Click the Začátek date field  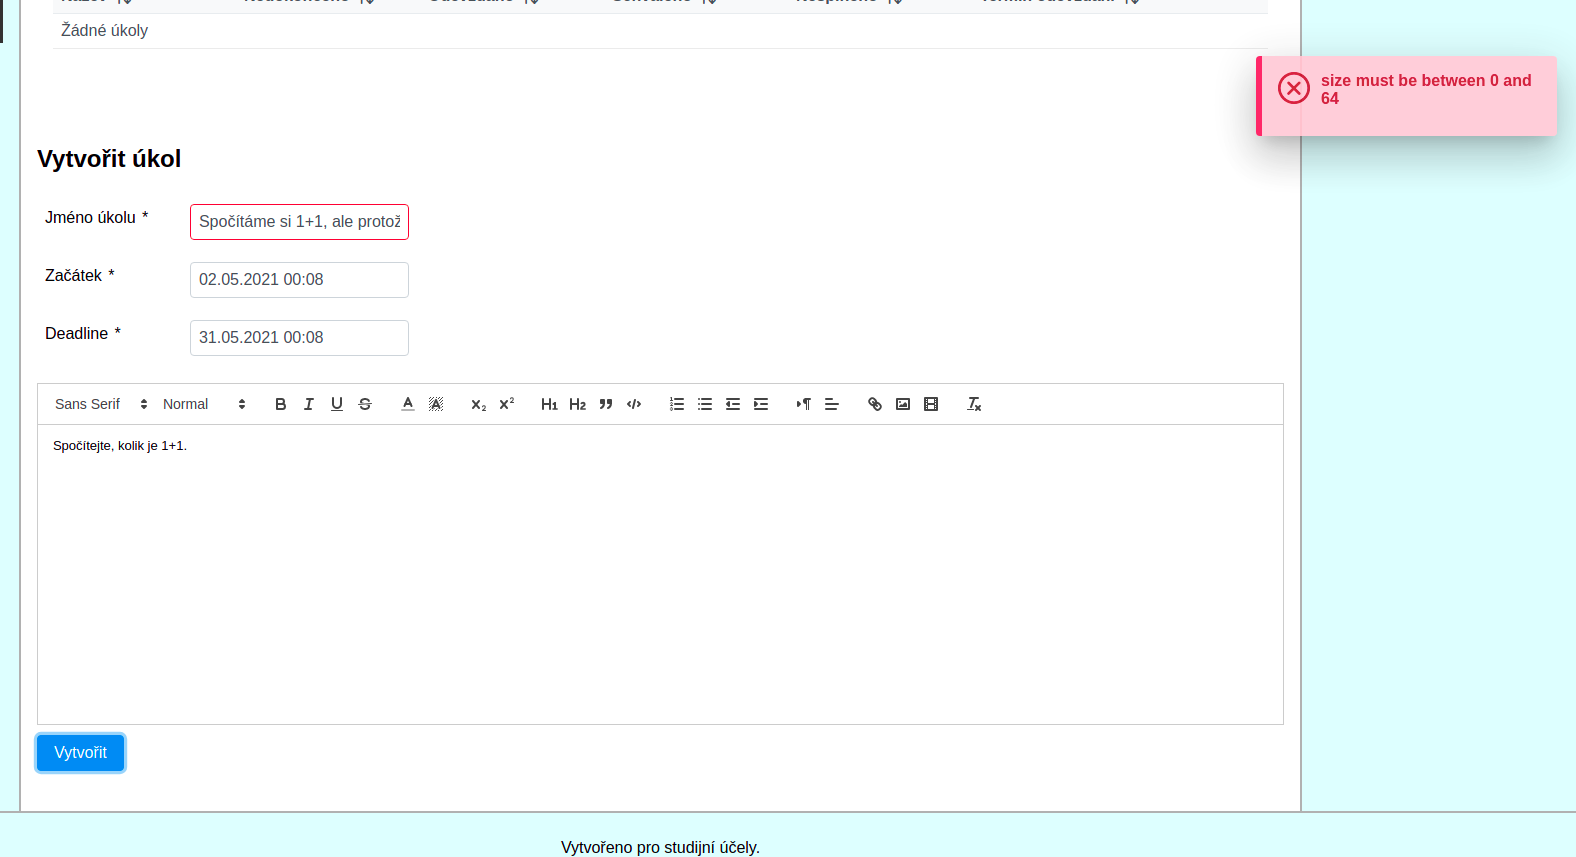[x=299, y=280]
